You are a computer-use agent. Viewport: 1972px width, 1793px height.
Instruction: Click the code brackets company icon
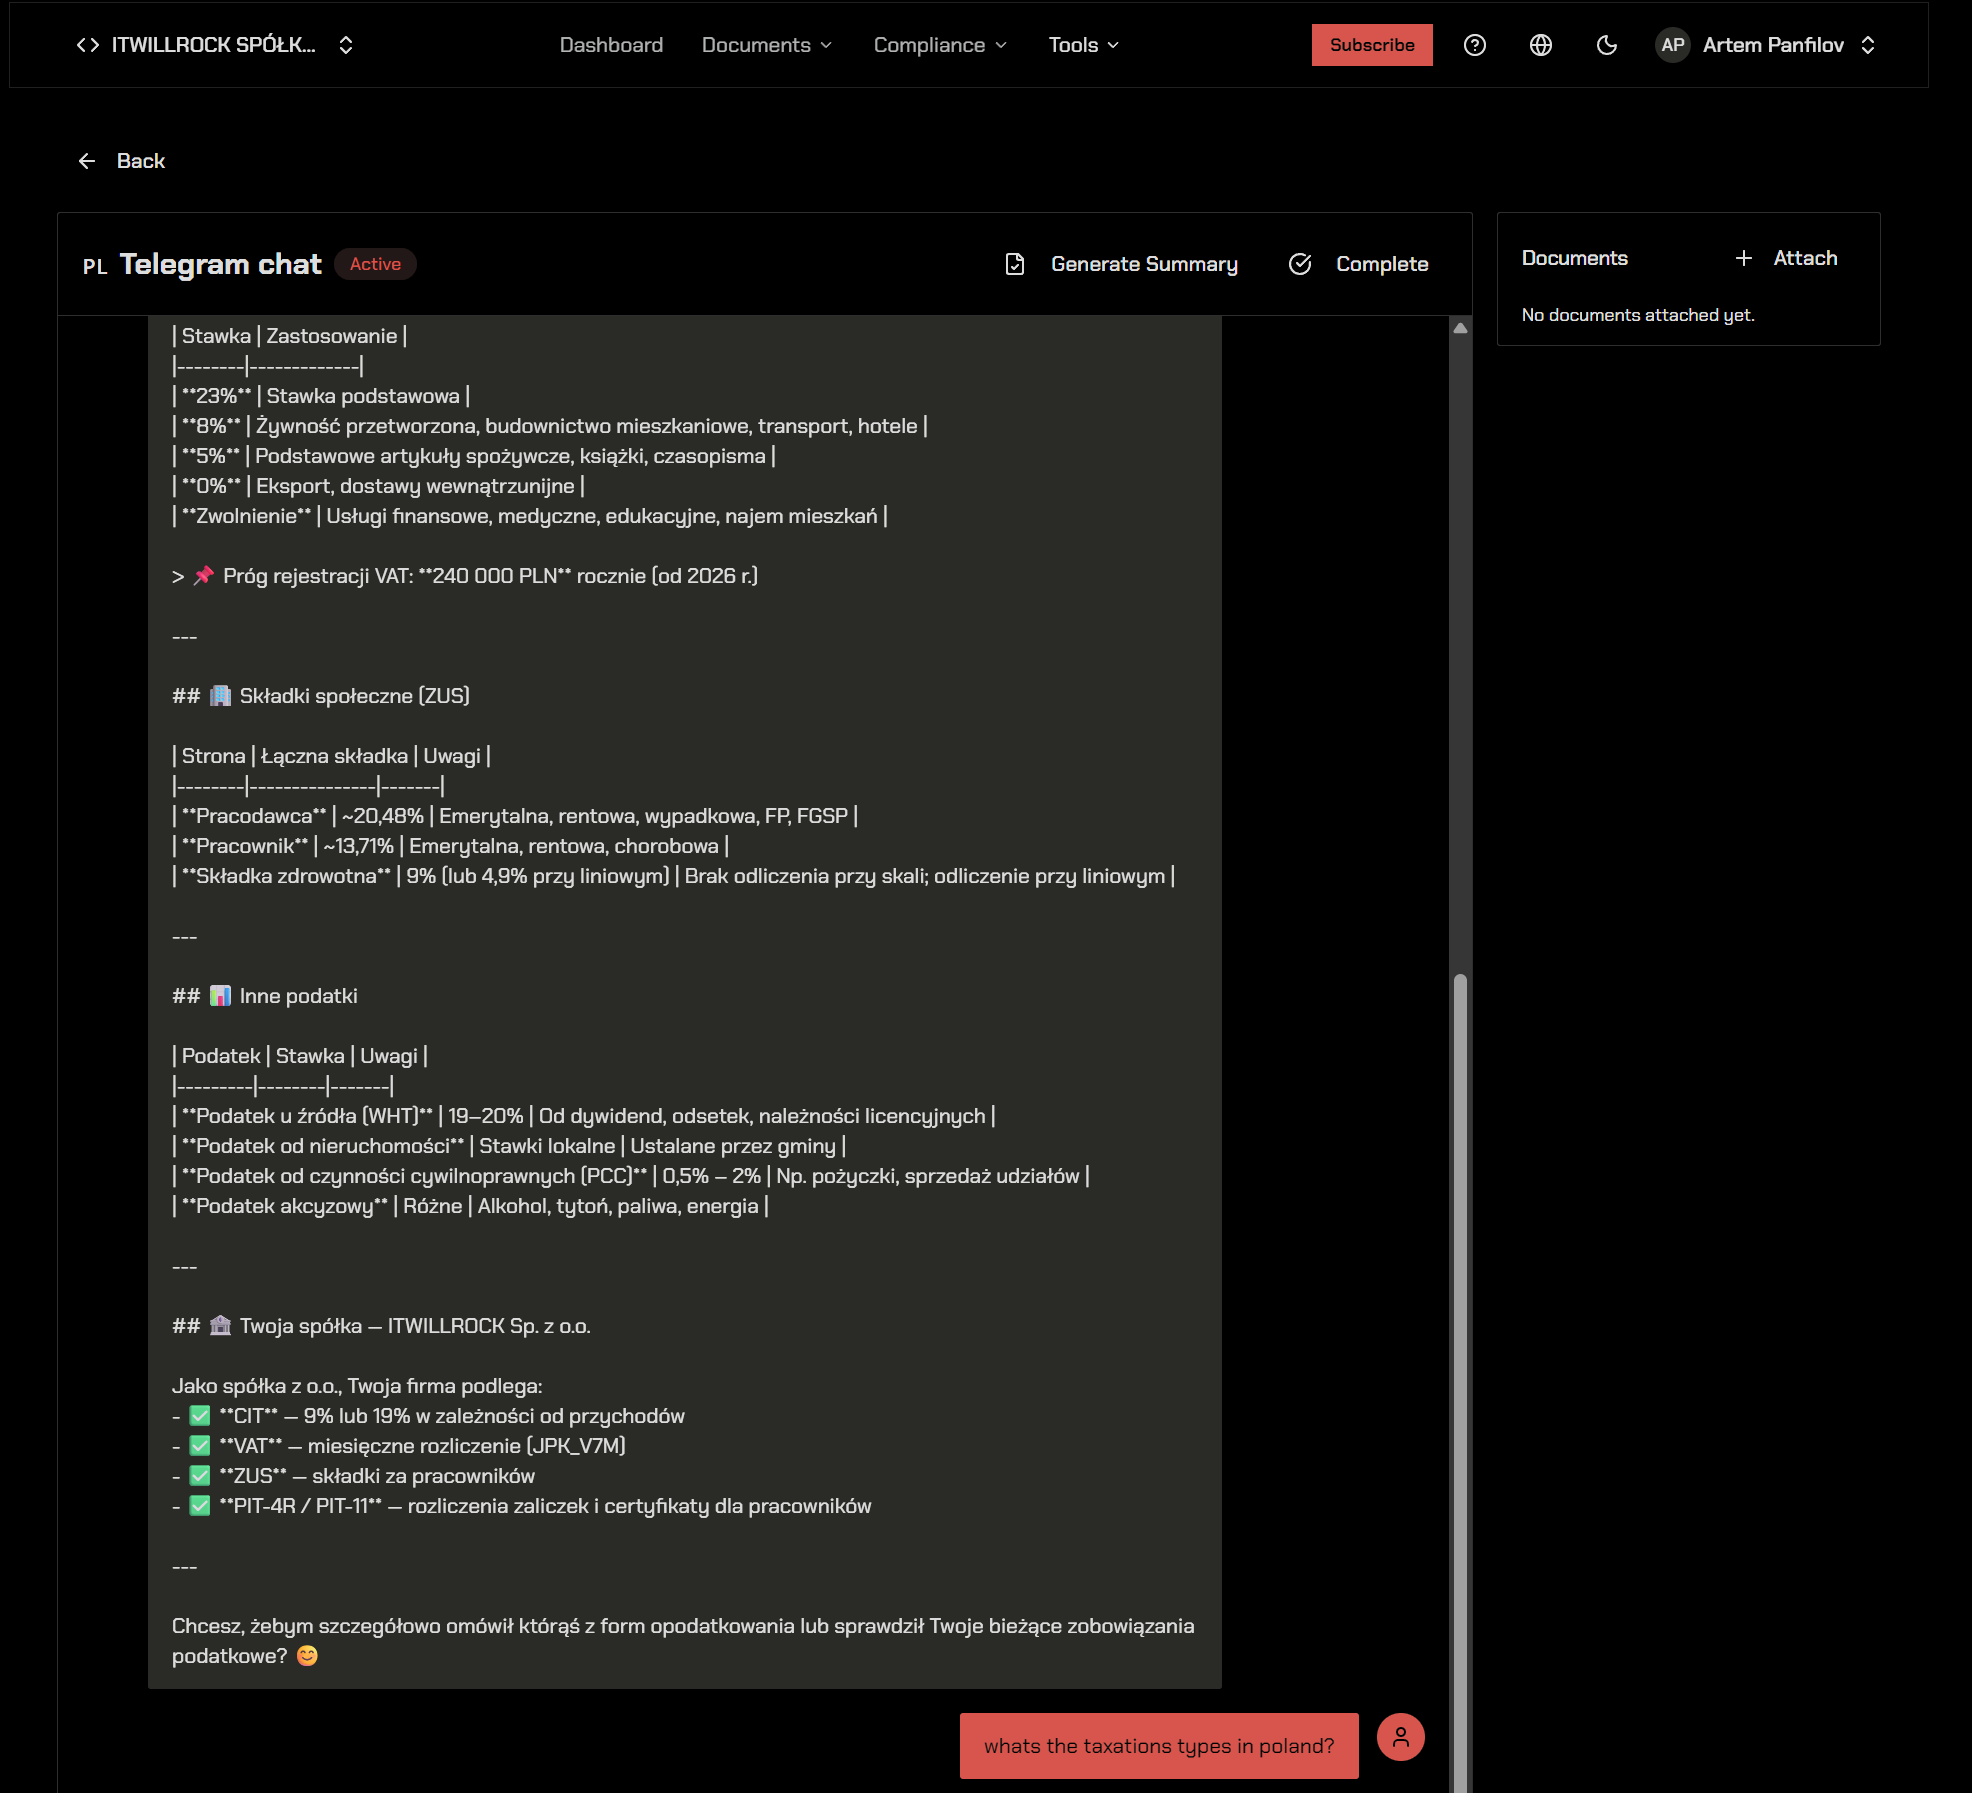(88, 45)
